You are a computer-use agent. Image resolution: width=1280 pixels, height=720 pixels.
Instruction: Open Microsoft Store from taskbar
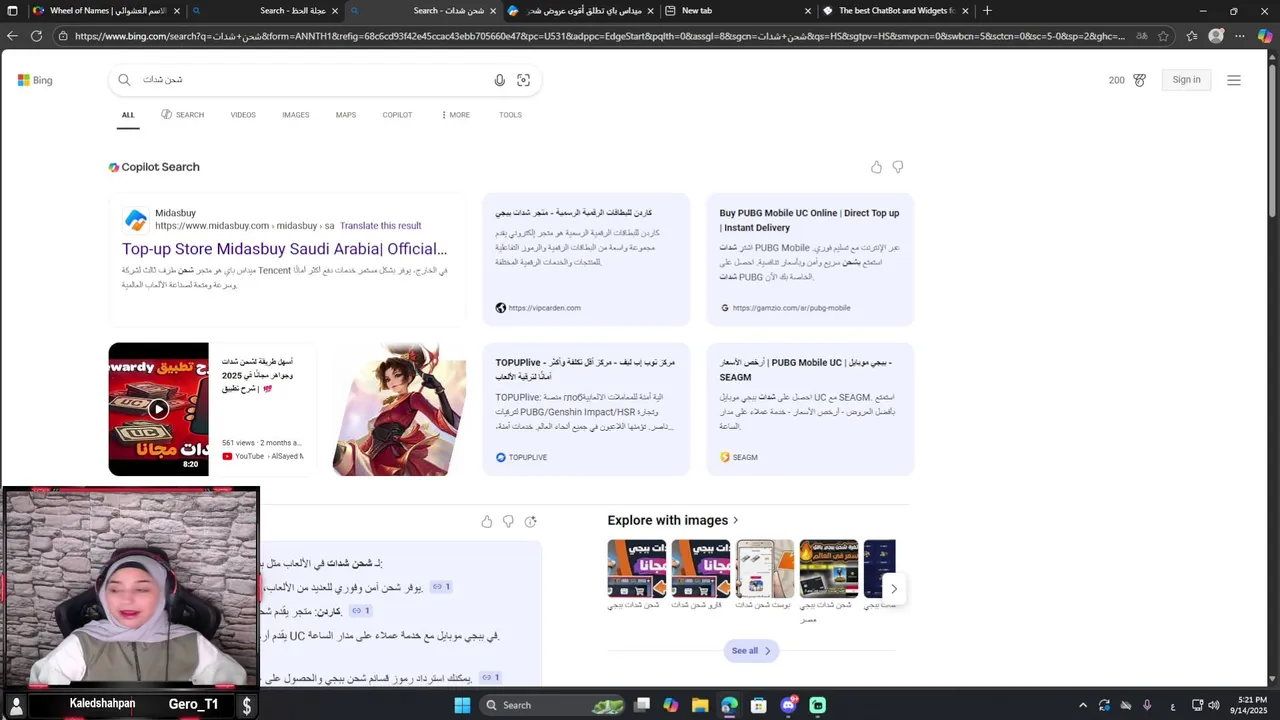click(759, 705)
